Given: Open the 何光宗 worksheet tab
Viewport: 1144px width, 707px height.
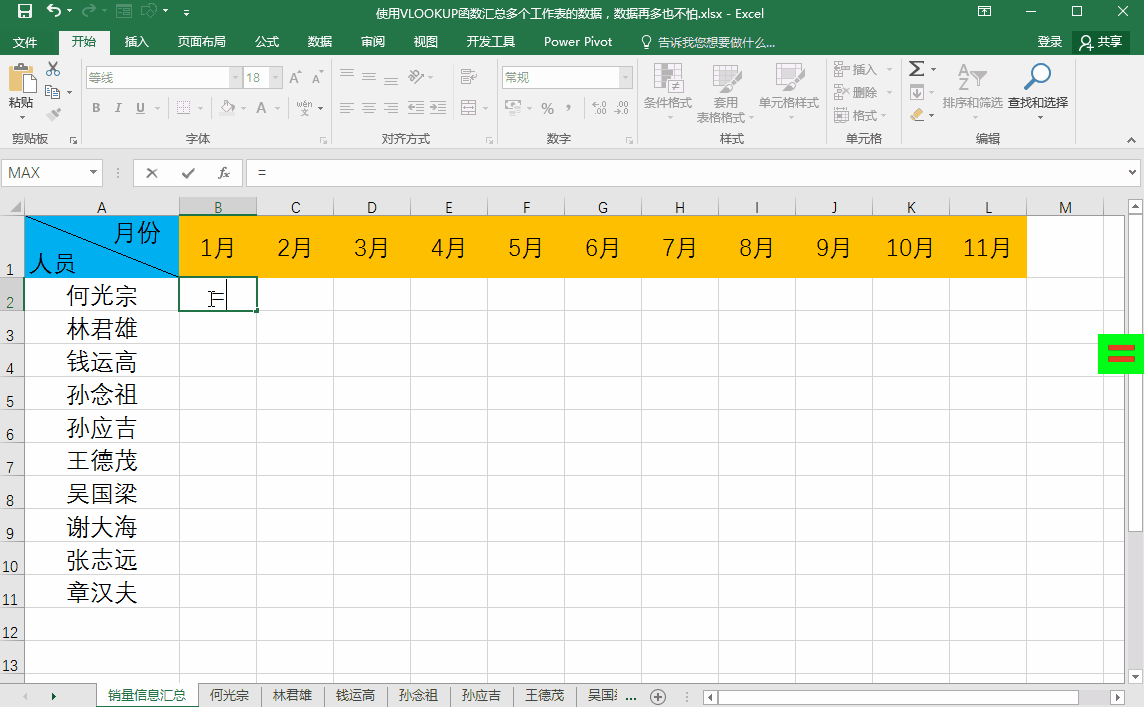Looking at the screenshot, I should click(229, 695).
